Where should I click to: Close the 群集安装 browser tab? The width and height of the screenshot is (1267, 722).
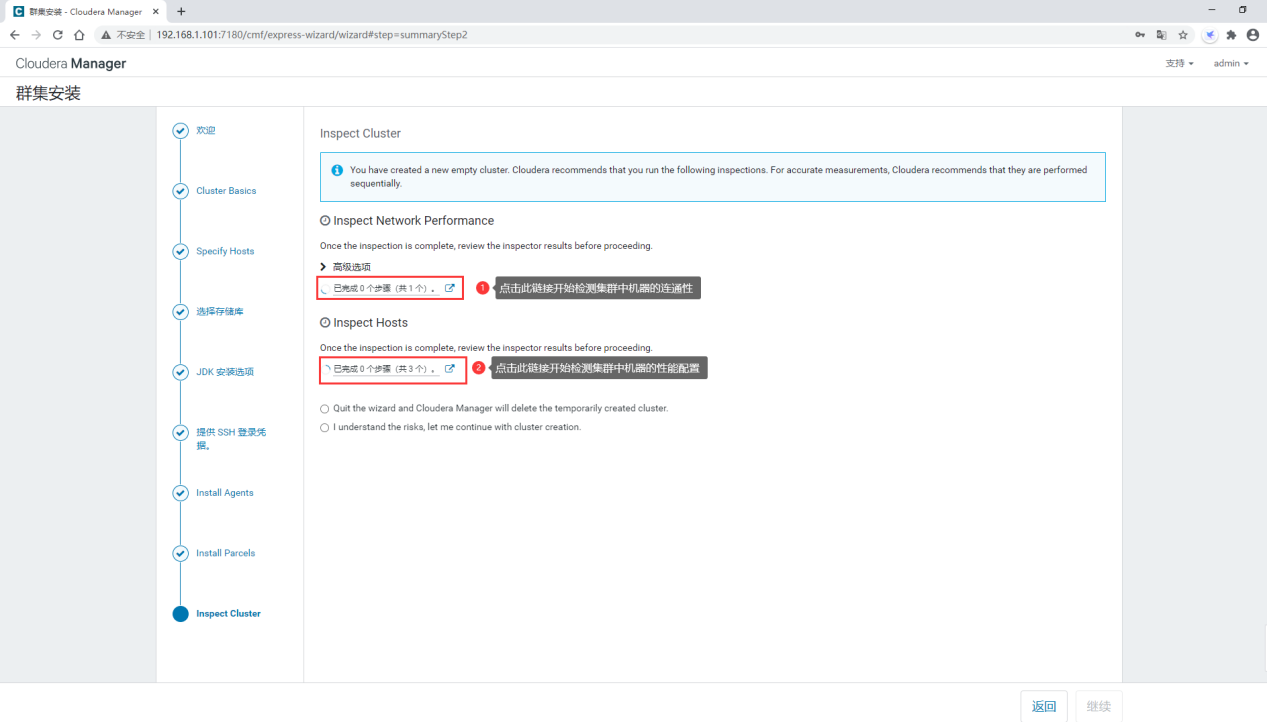155,11
